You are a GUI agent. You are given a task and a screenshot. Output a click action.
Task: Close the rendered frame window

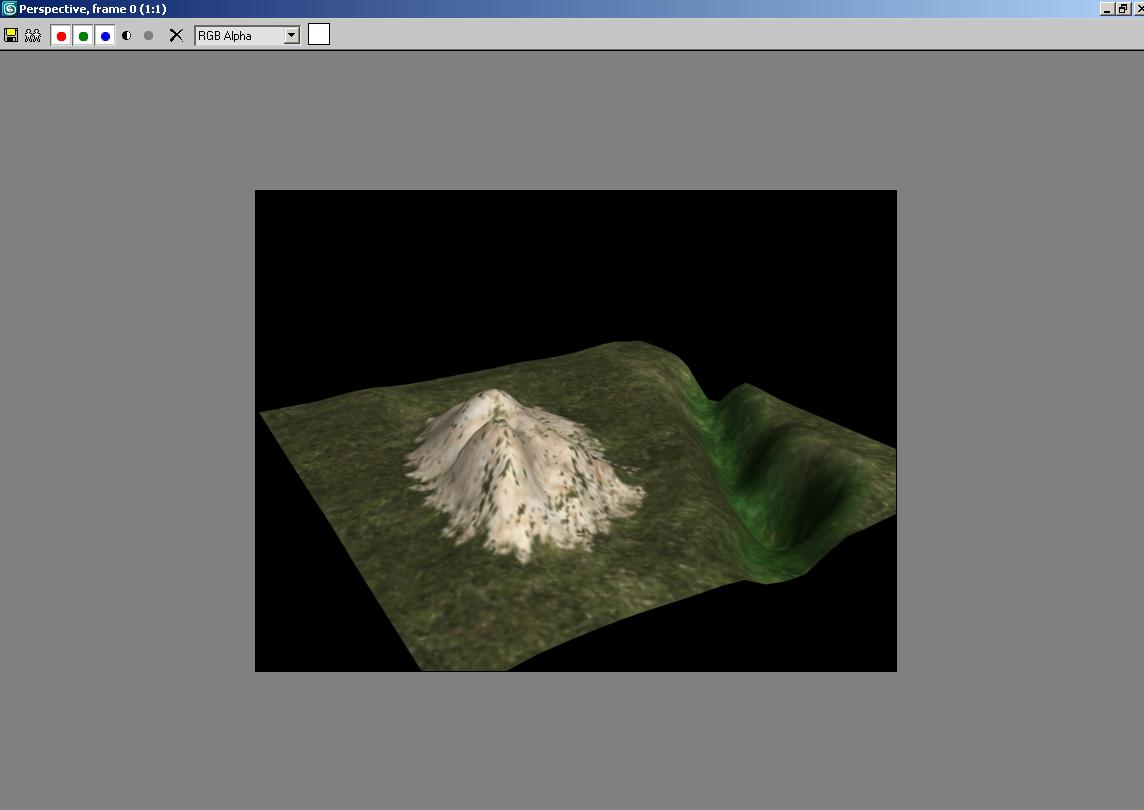pyautogui.click(x=1139, y=8)
